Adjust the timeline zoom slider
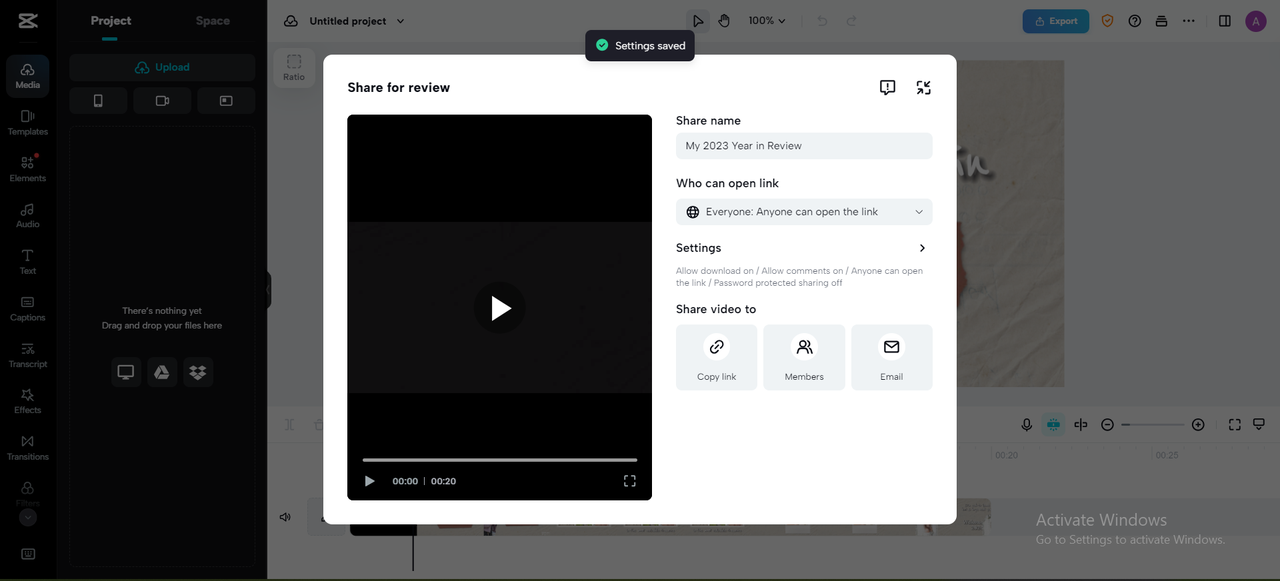 (x=1152, y=425)
